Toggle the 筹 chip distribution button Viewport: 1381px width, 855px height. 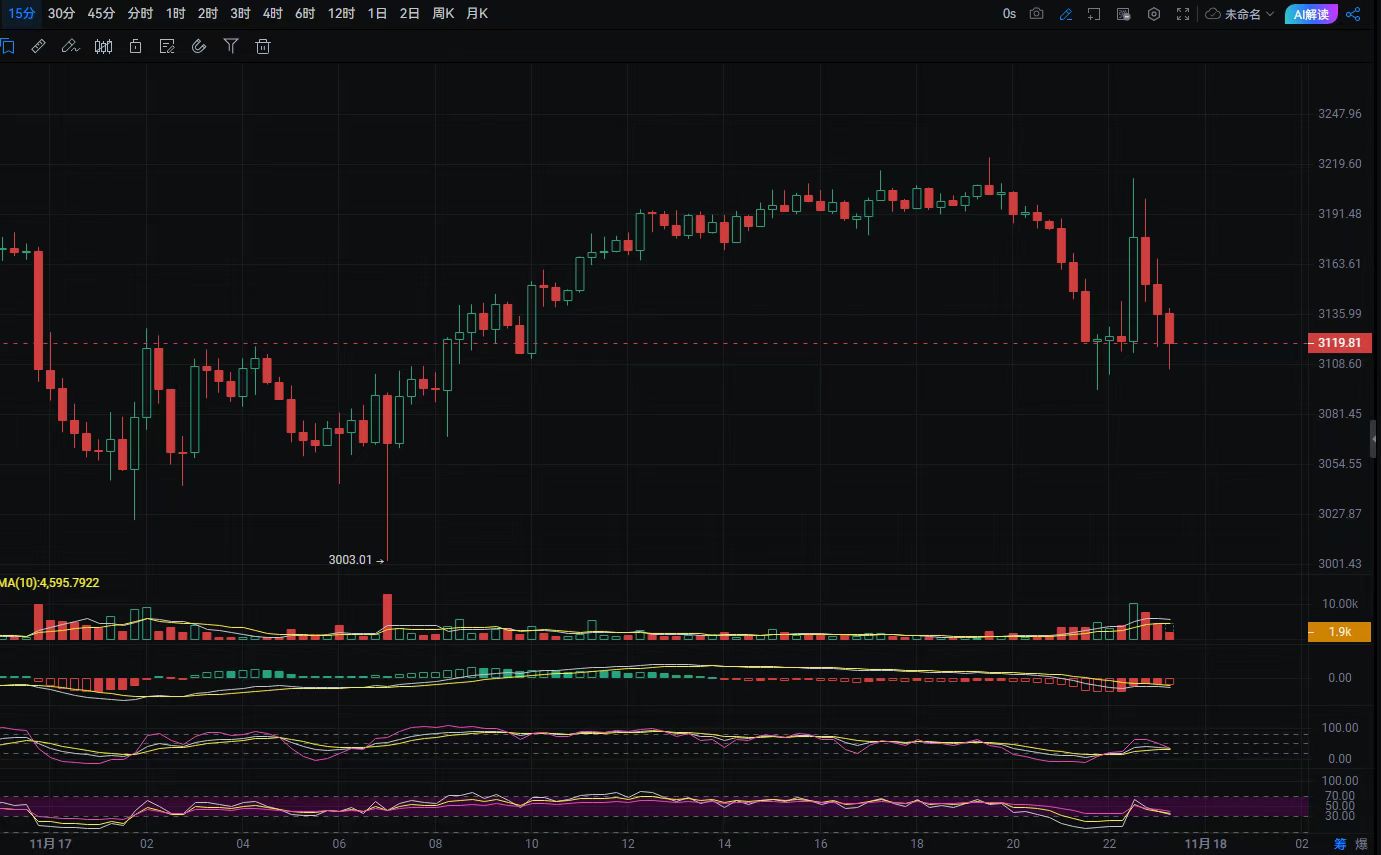(x=1341, y=845)
